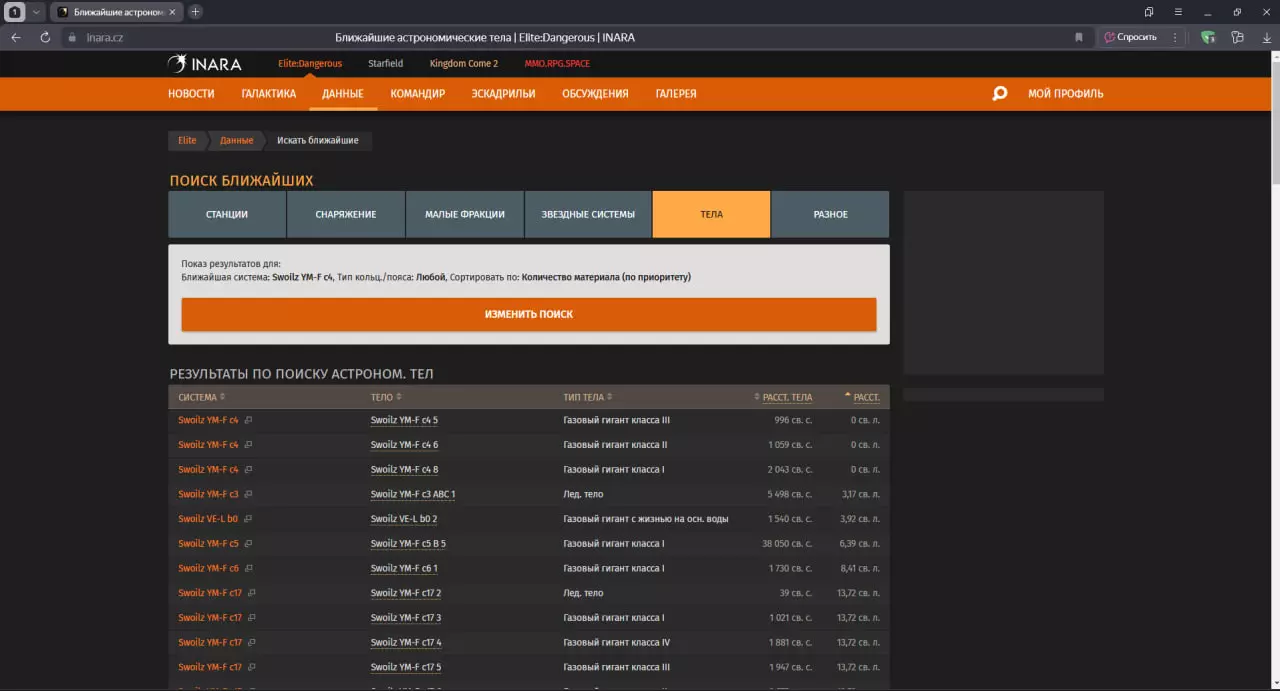Copy system name in Swoilz YM-F c4 6 row
The height and width of the screenshot is (691, 1280).
pos(249,445)
